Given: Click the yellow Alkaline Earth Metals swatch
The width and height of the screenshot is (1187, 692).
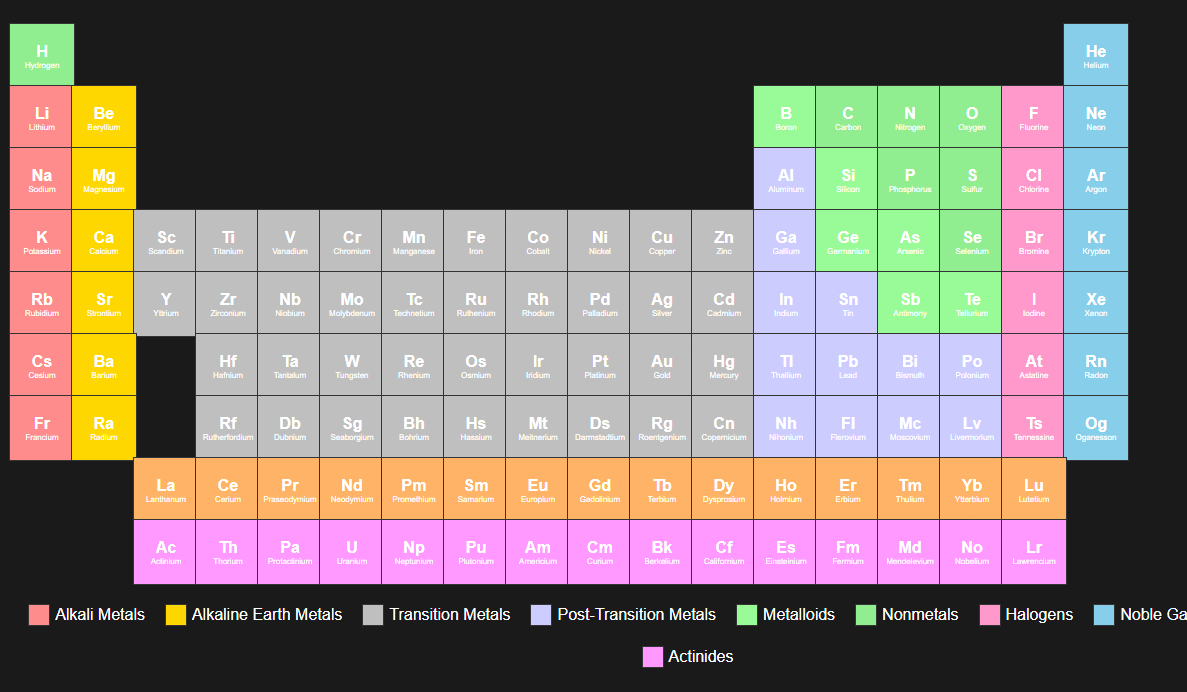Looking at the screenshot, I should (x=176, y=615).
